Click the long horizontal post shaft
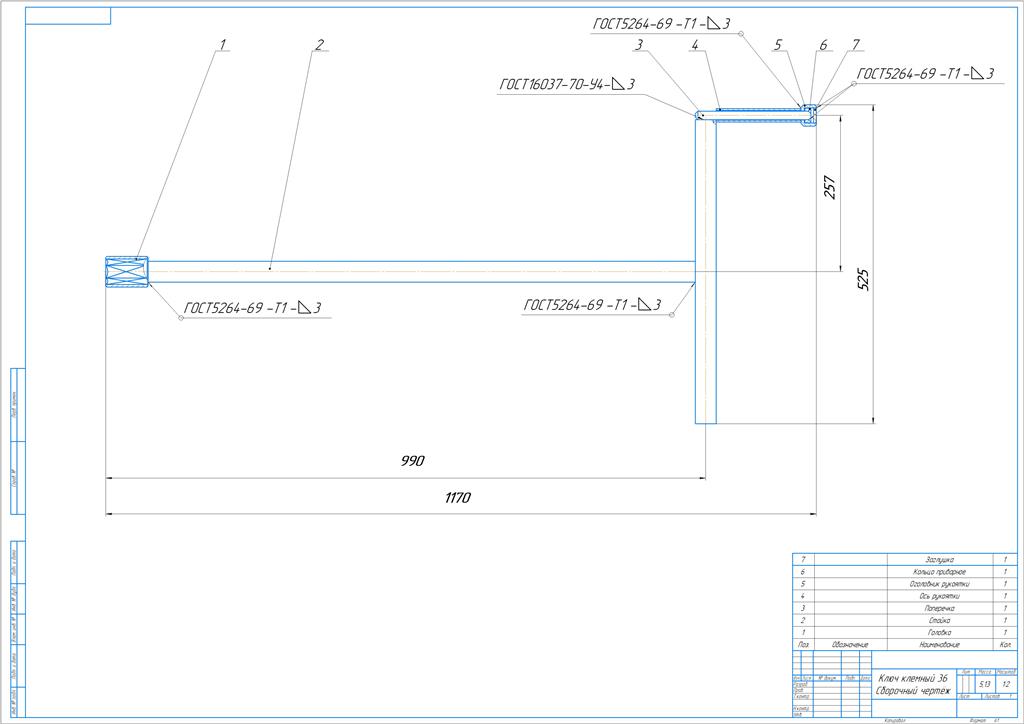Screen dimensions: 1024x724 coord(421,272)
